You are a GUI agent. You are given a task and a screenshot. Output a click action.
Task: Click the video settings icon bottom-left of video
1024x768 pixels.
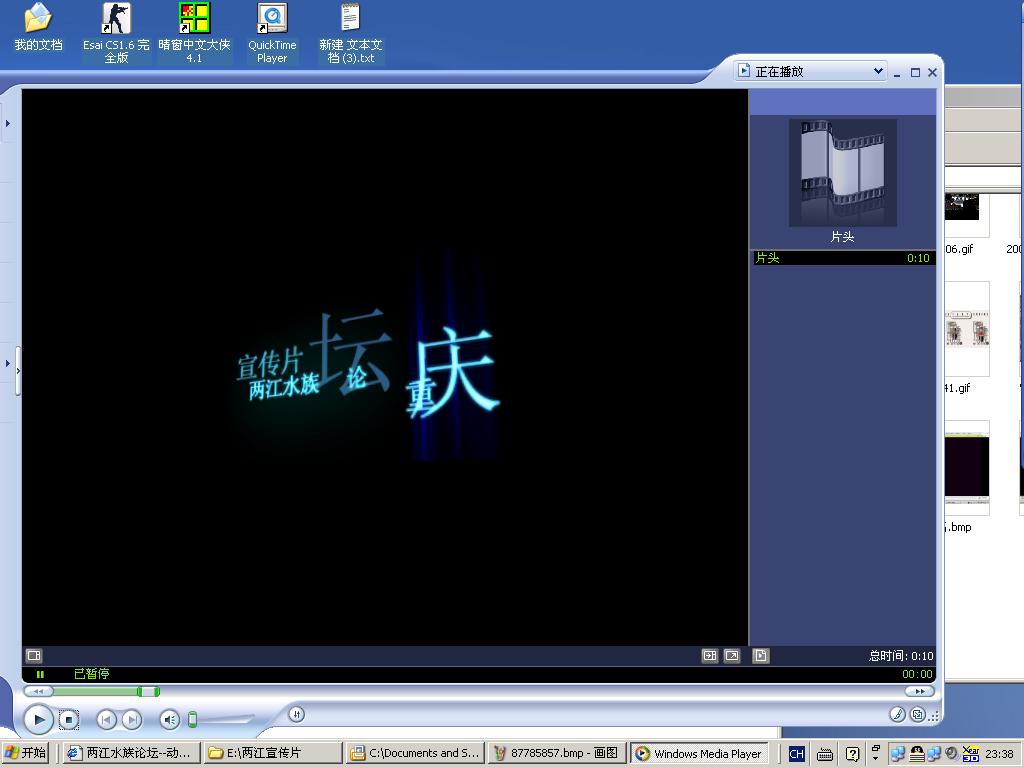point(33,656)
